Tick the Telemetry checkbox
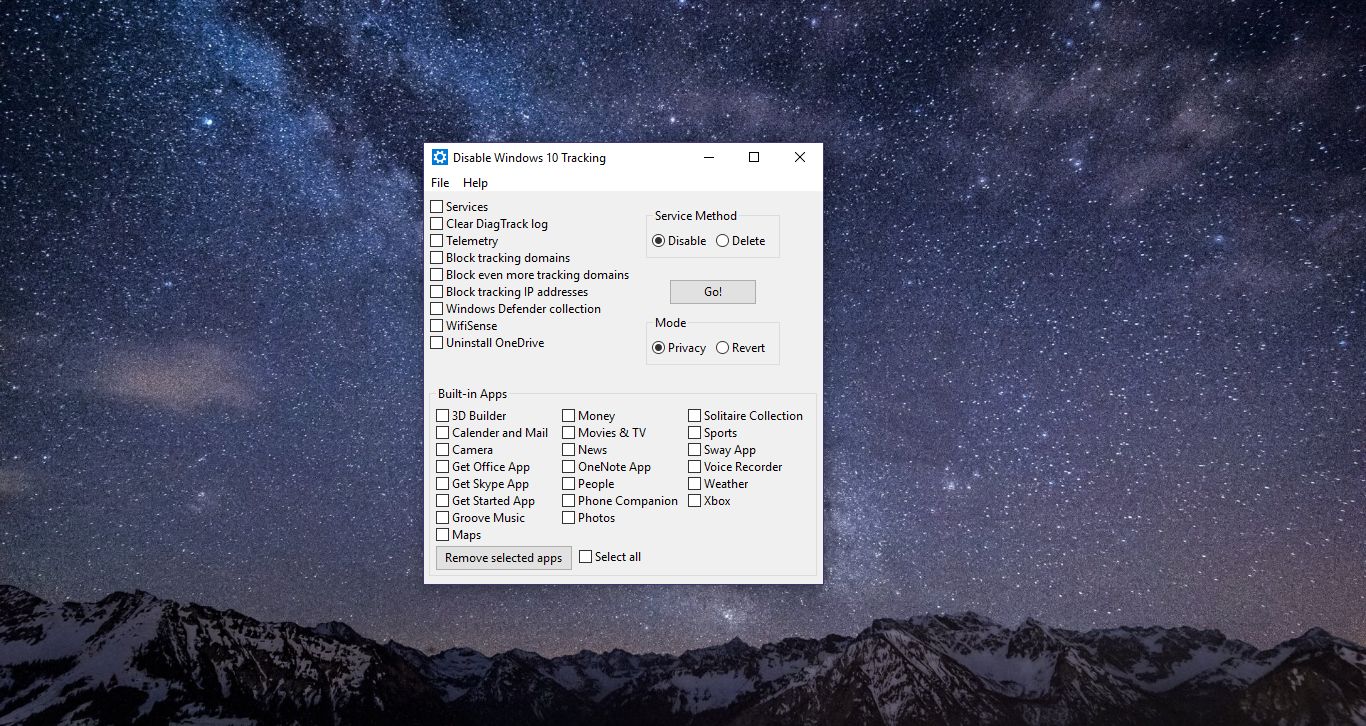 click(437, 241)
